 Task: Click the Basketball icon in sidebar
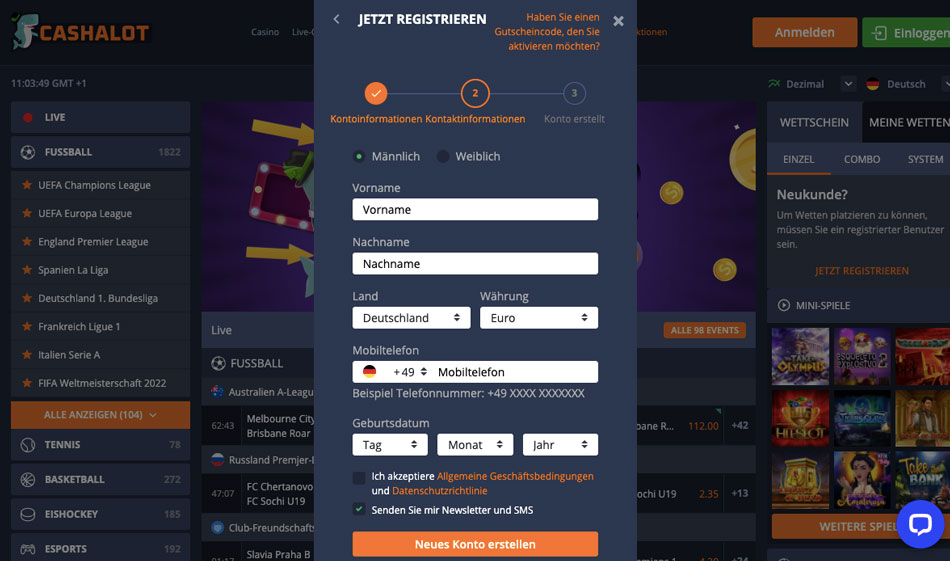click(x=28, y=479)
